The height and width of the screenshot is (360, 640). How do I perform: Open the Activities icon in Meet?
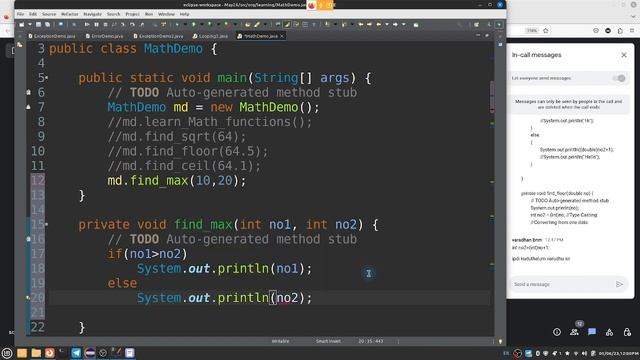[x=609, y=332]
